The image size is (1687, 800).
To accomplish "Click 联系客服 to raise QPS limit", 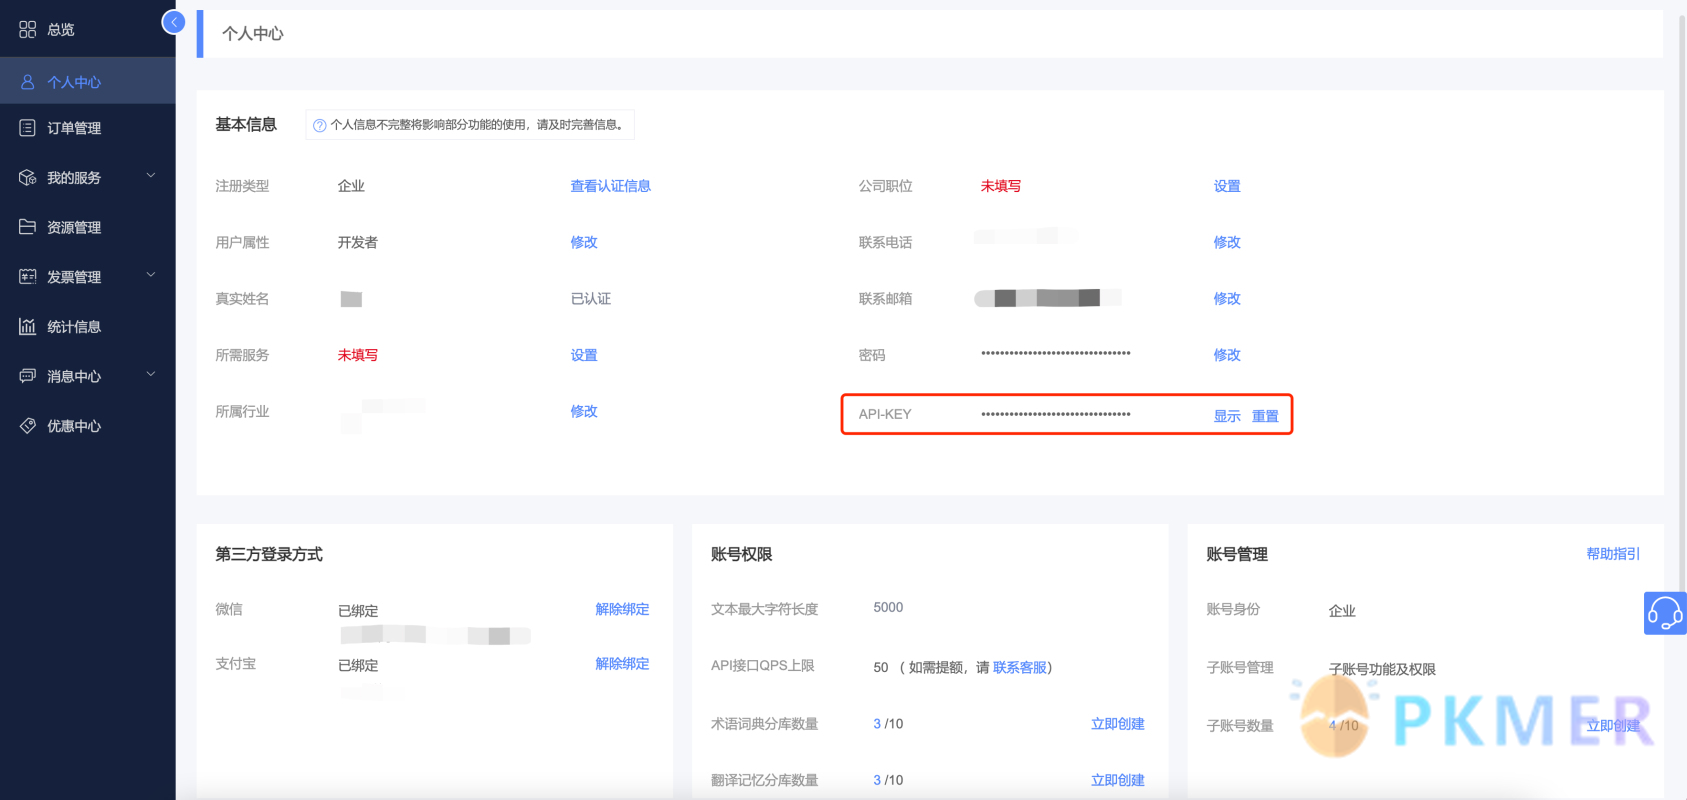I will 1019,668.
